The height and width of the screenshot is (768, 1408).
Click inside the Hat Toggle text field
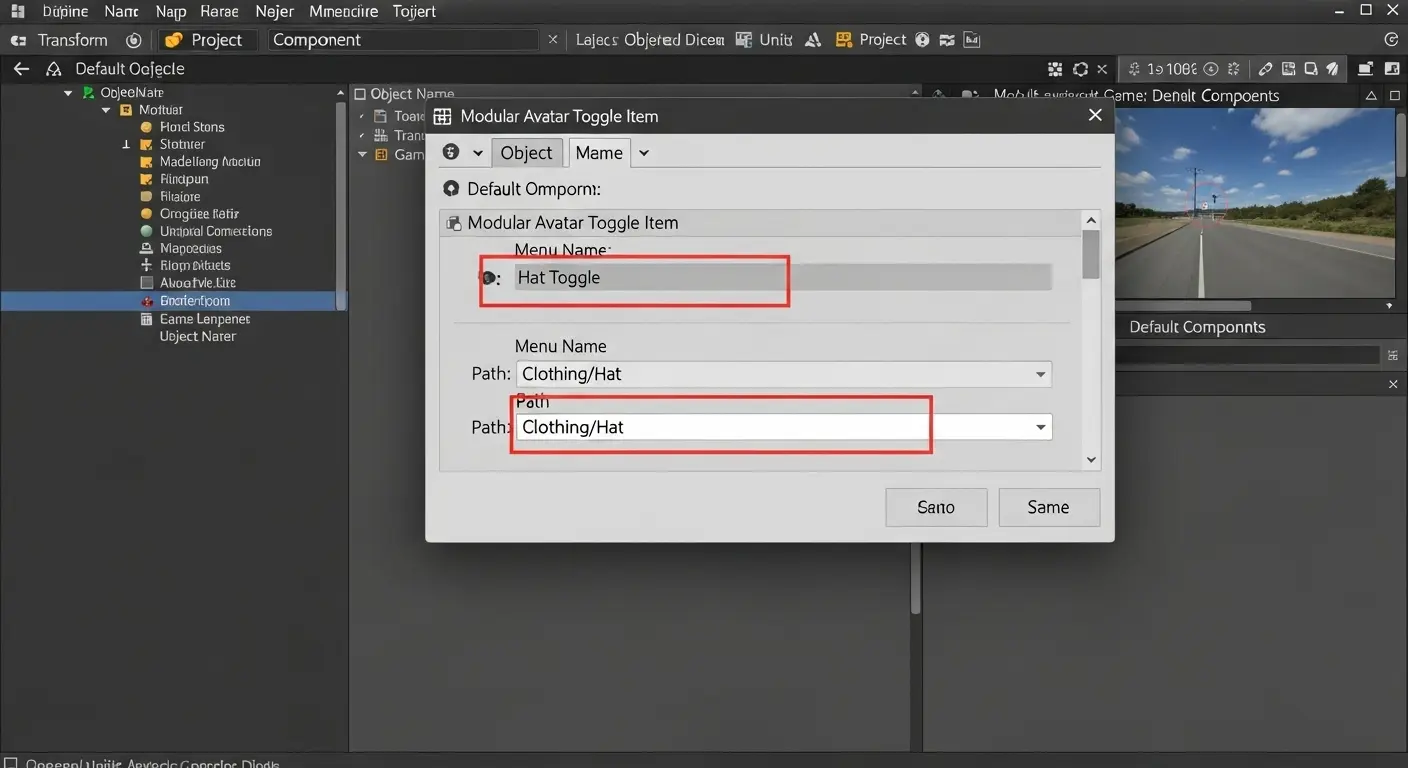[x=650, y=277]
